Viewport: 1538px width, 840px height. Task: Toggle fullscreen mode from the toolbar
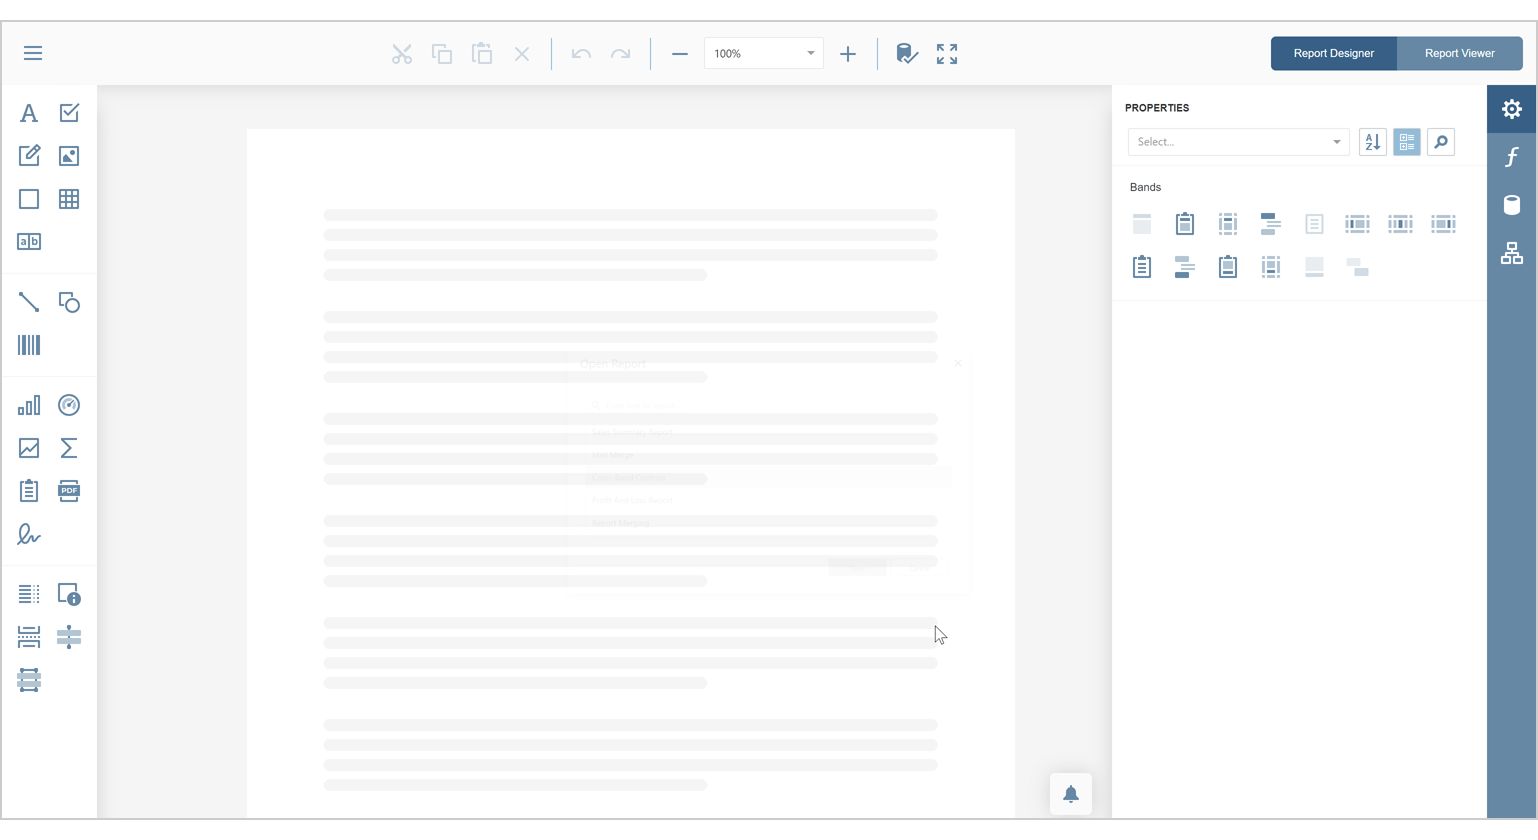945,53
